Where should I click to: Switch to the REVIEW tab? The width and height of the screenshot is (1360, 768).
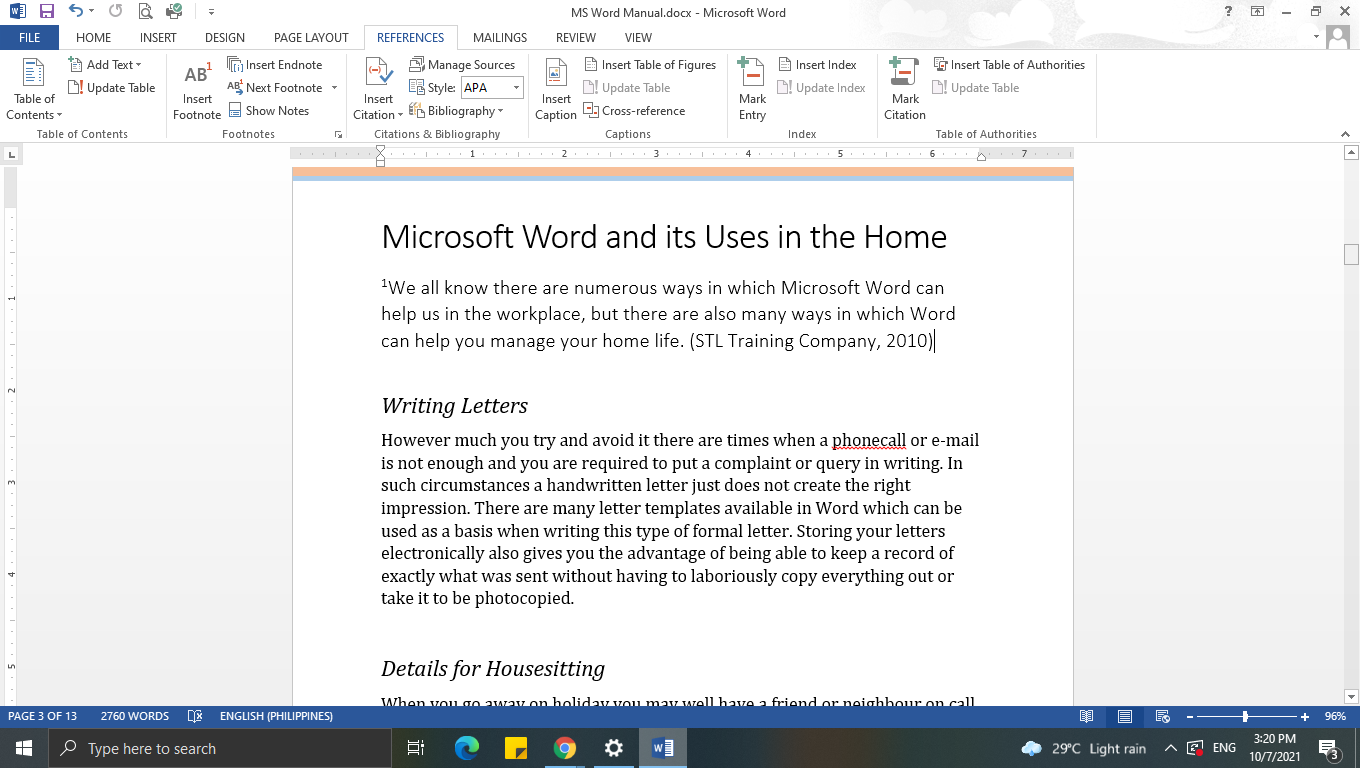point(576,37)
